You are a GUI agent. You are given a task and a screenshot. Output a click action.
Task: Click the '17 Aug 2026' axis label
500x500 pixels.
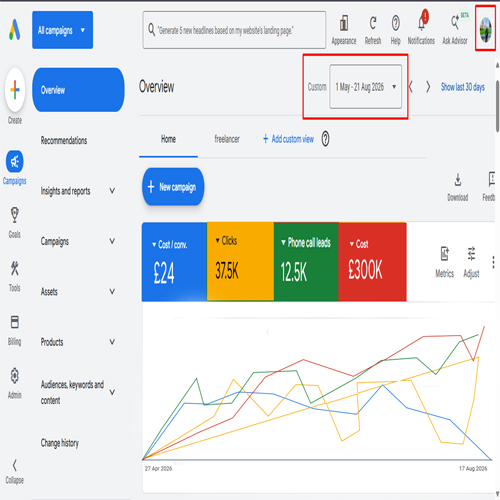tap(473, 468)
